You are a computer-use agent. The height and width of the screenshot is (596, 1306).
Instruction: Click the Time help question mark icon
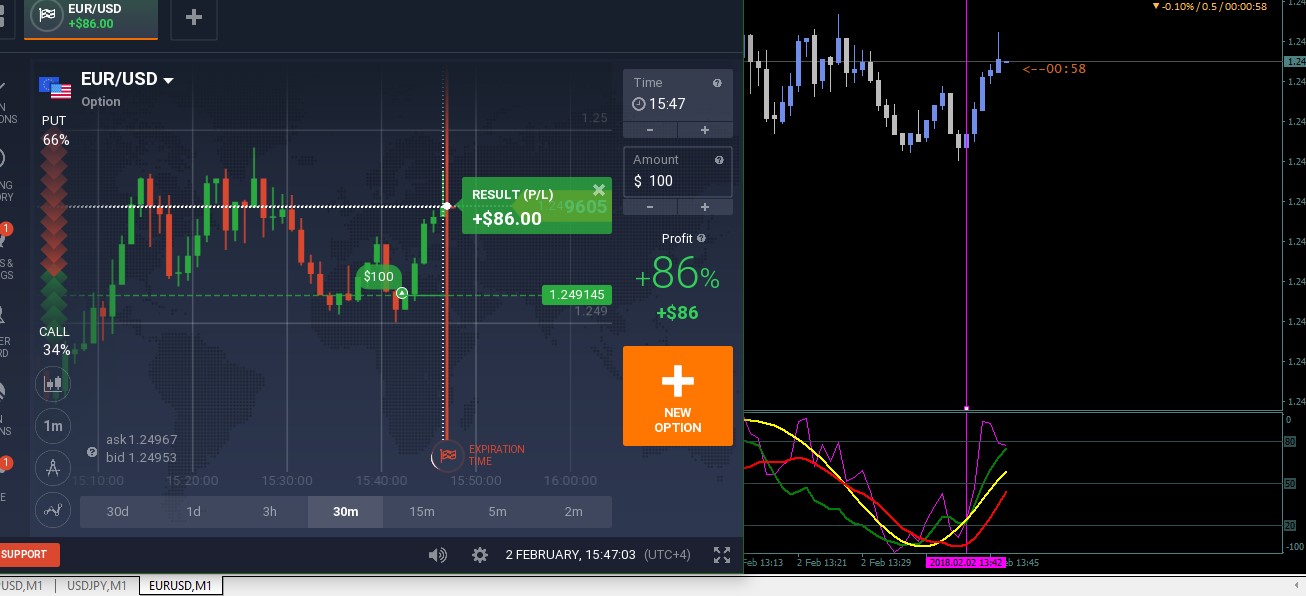tap(717, 83)
